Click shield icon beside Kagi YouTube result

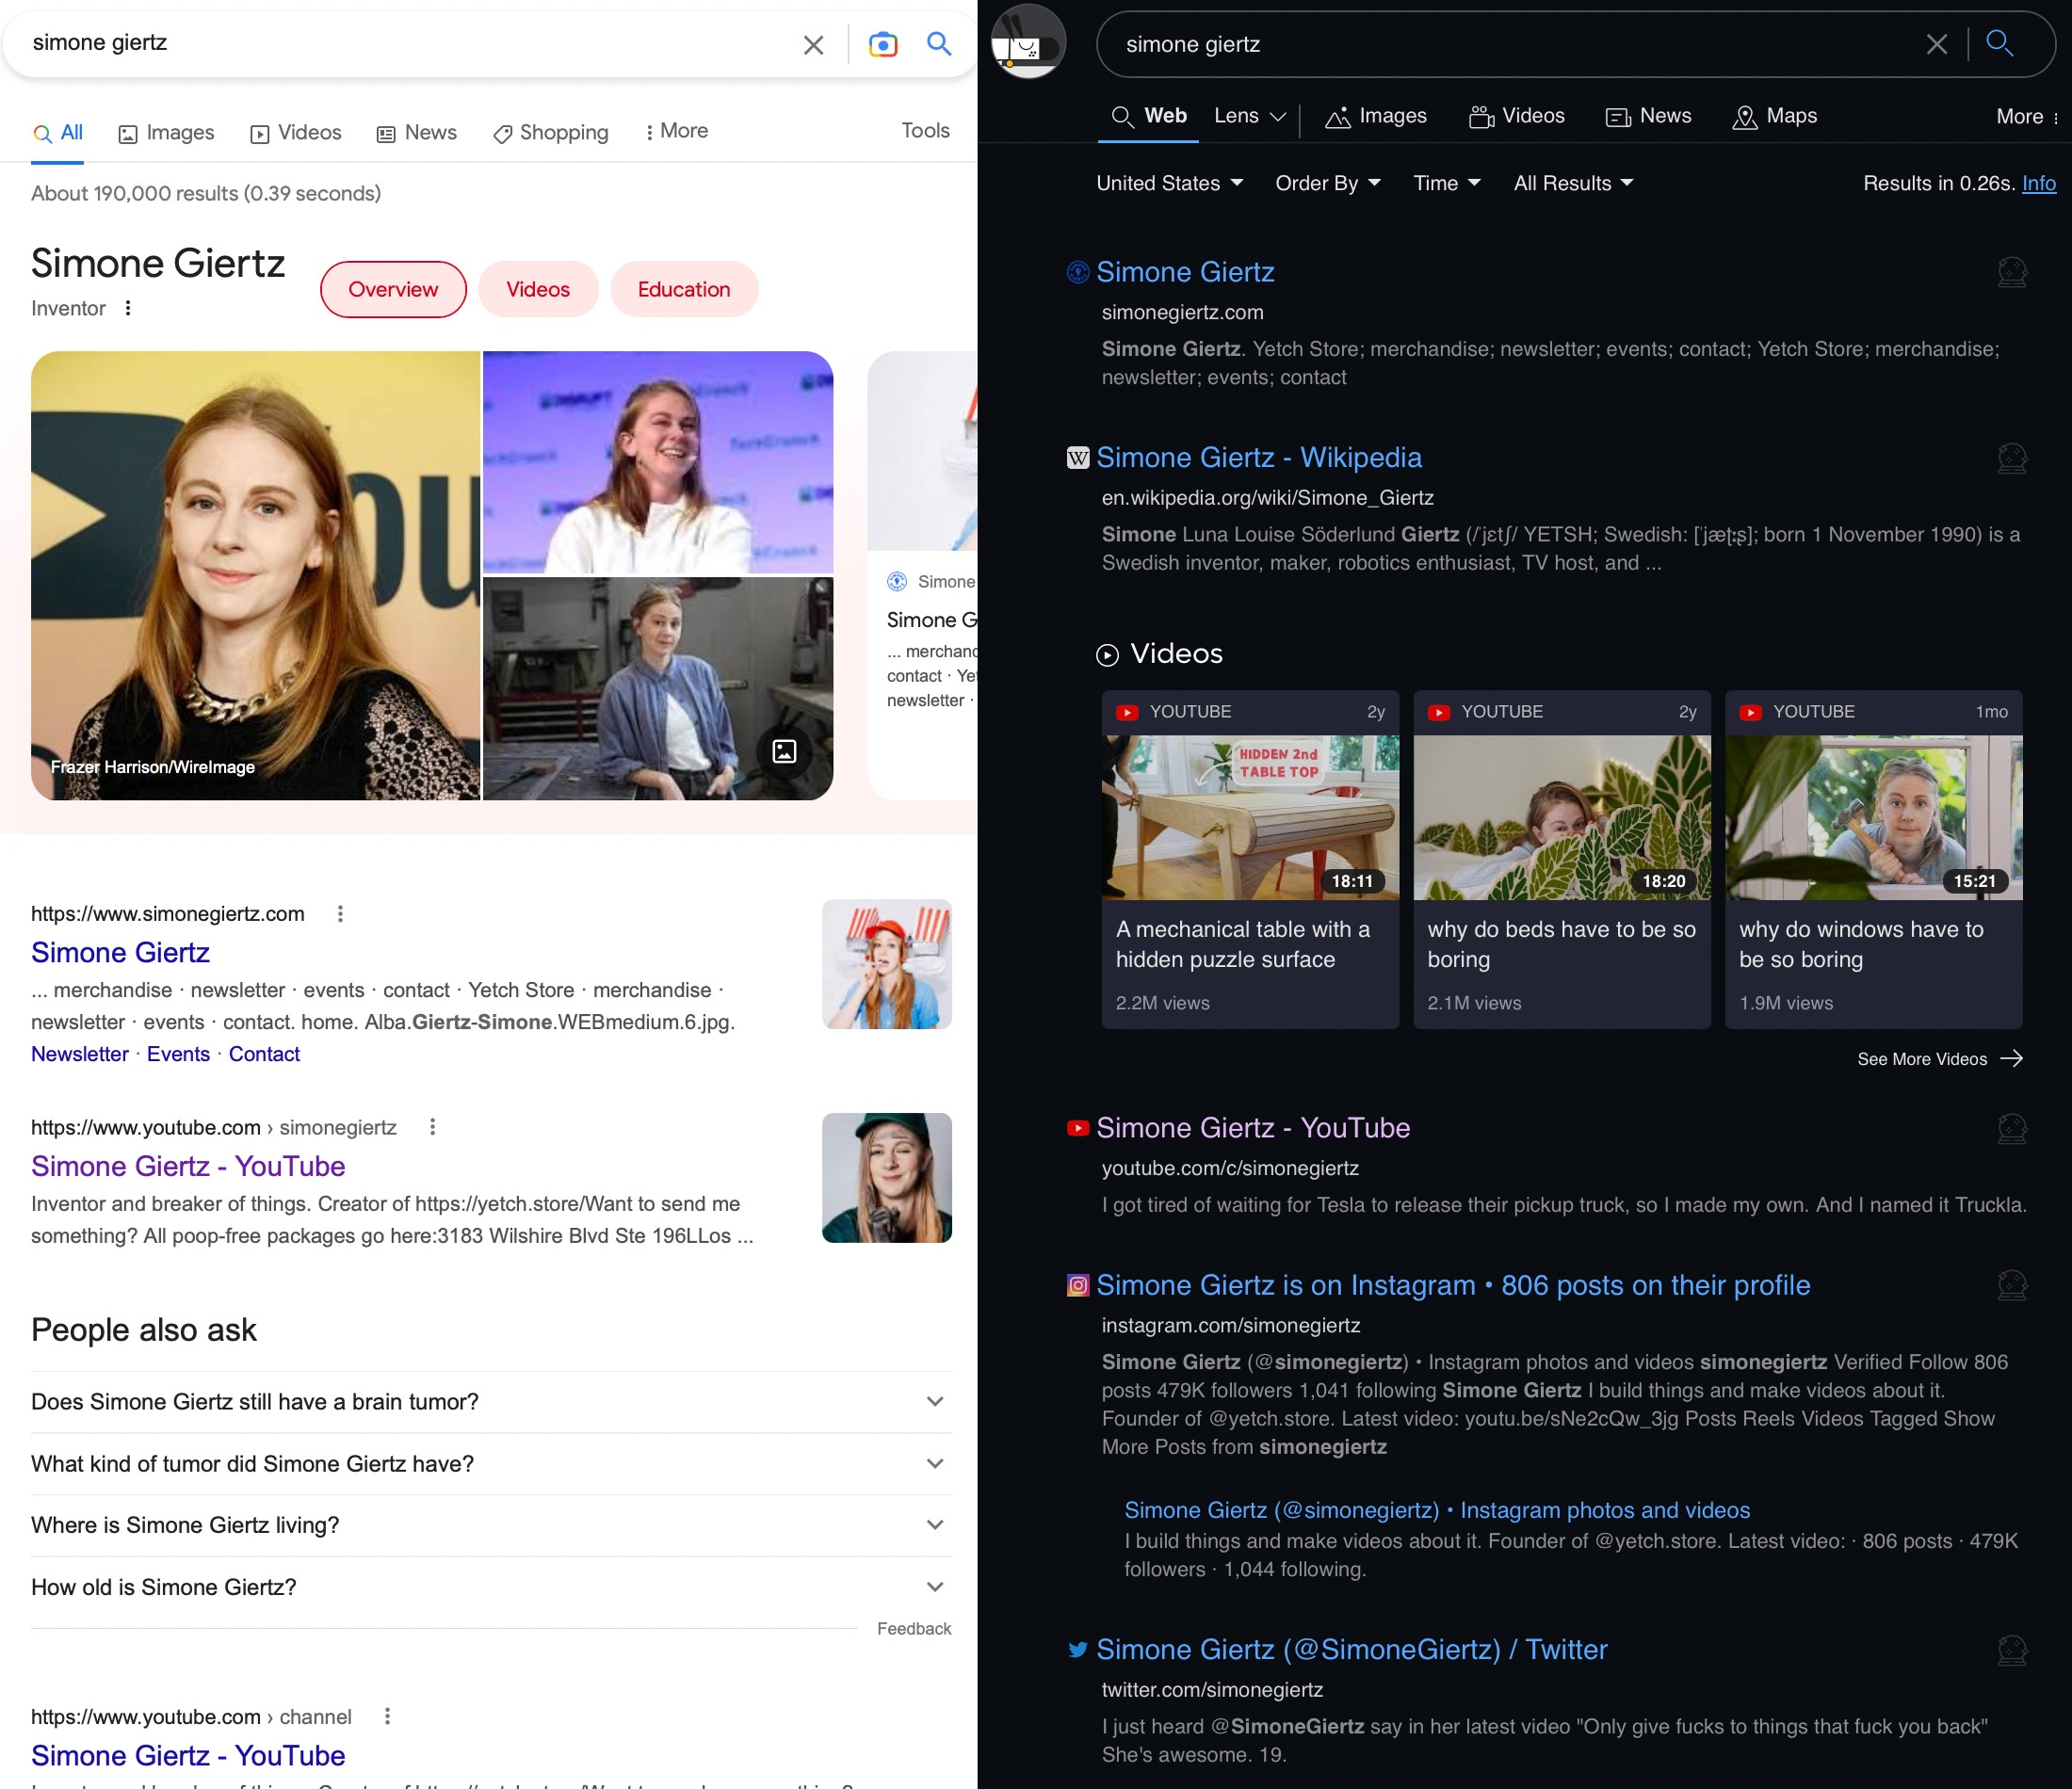pyautogui.click(x=2012, y=1128)
